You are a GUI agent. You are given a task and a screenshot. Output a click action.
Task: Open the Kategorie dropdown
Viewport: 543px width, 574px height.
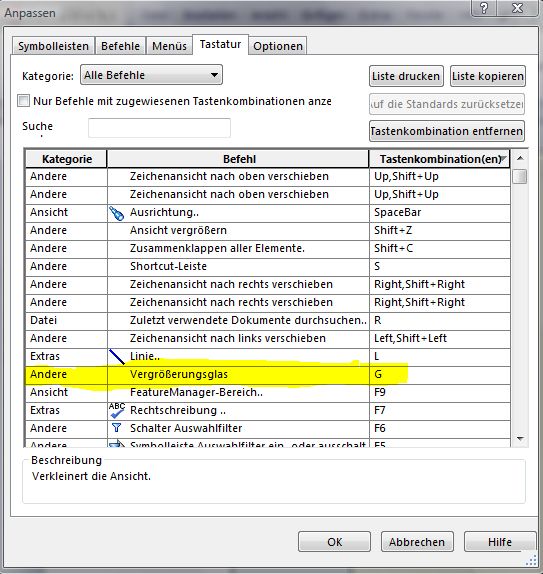click(151, 75)
